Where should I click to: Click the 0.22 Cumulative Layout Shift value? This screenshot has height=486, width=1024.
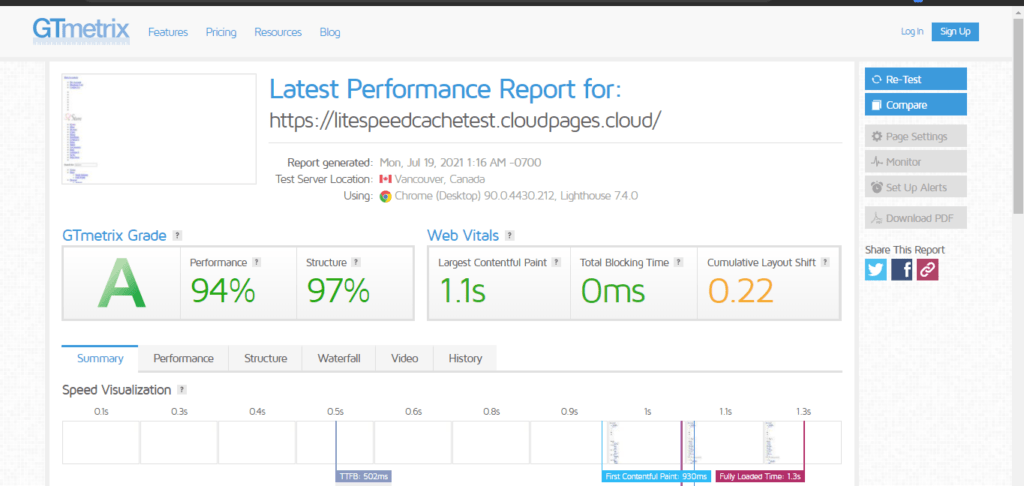[741, 291]
